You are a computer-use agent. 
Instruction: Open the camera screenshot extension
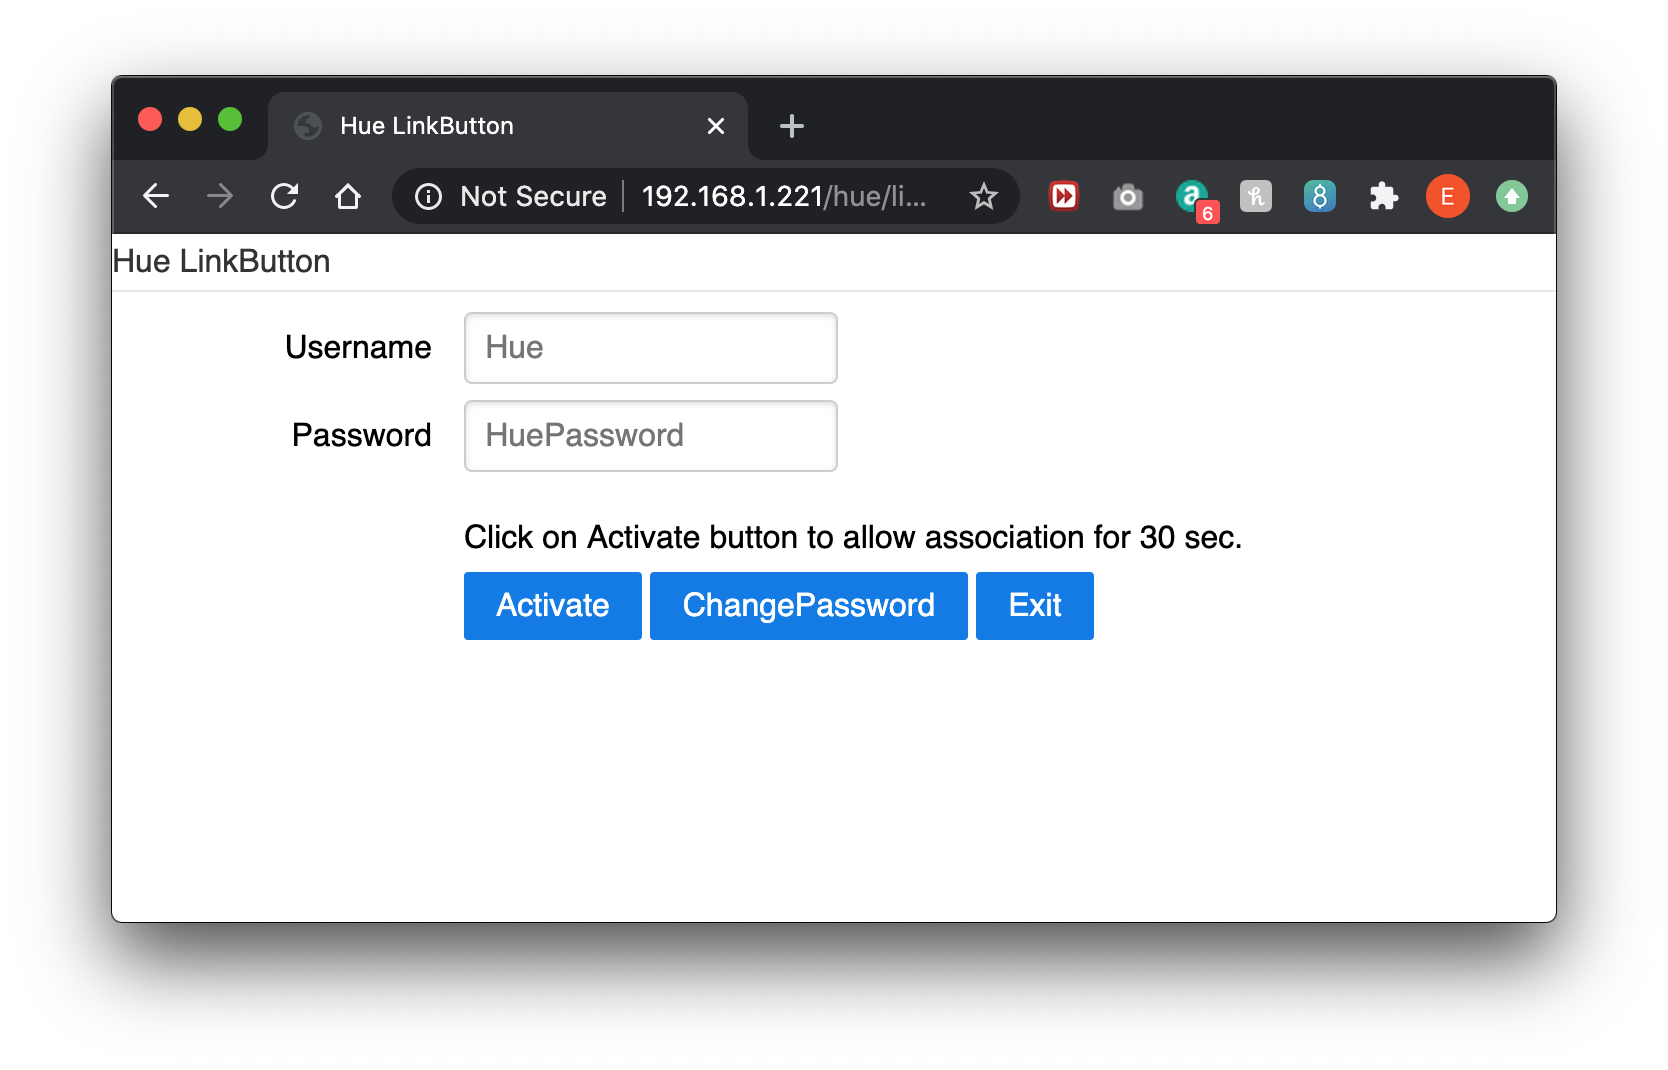pos(1127,196)
